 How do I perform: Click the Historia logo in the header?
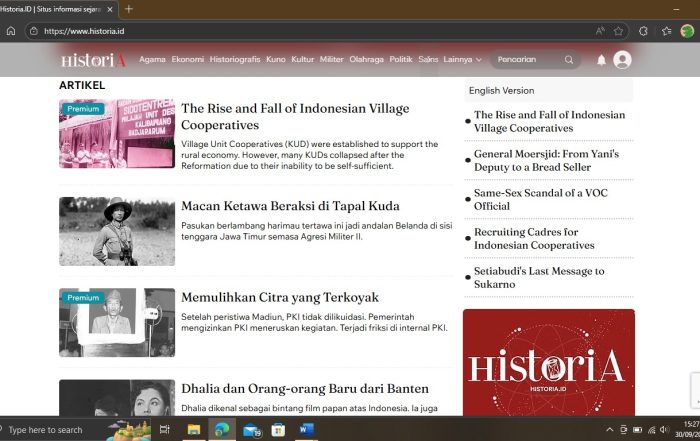click(x=93, y=60)
